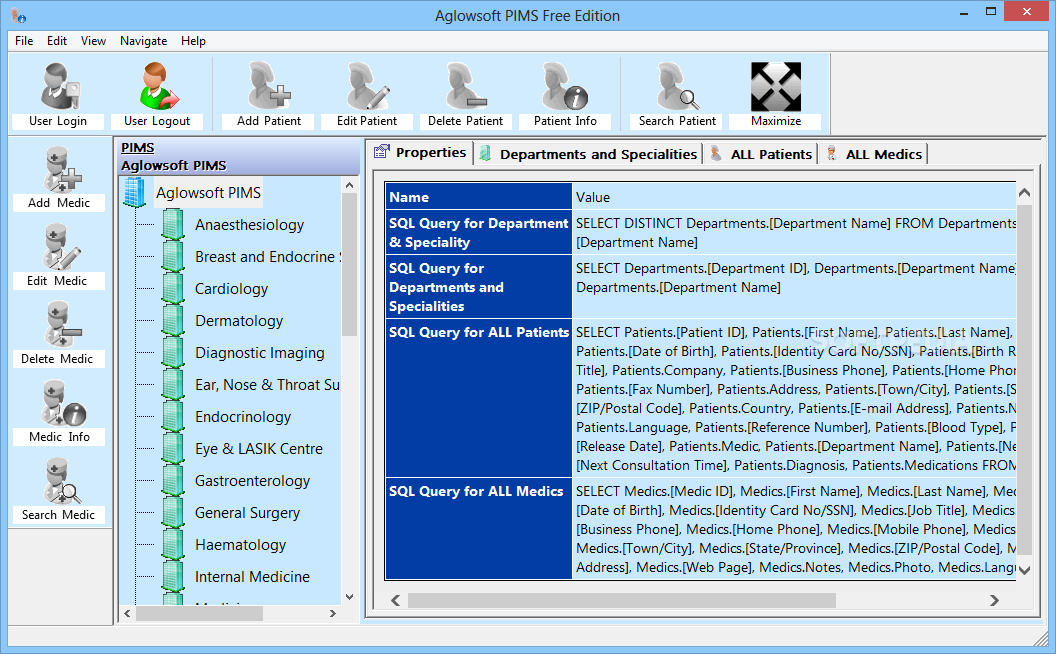Open the File menu
The height and width of the screenshot is (654, 1056).
(x=24, y=41)
